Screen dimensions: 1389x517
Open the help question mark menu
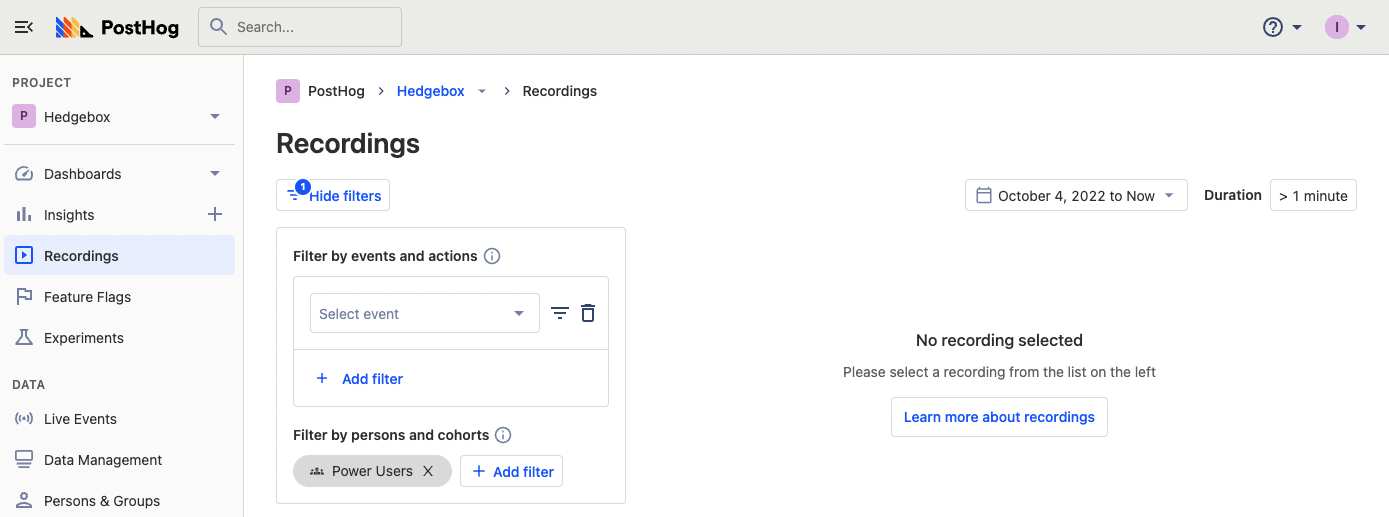pyautogui.click(x=1281, y=27)
